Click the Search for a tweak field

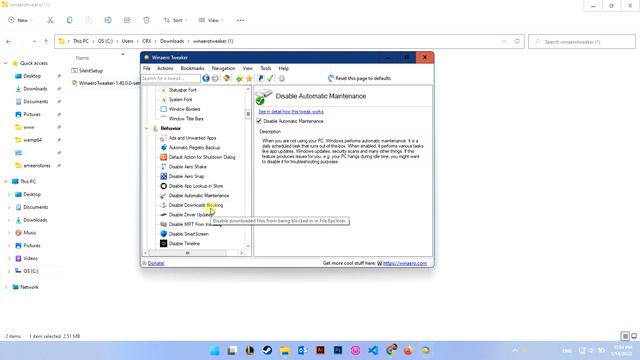171,78
